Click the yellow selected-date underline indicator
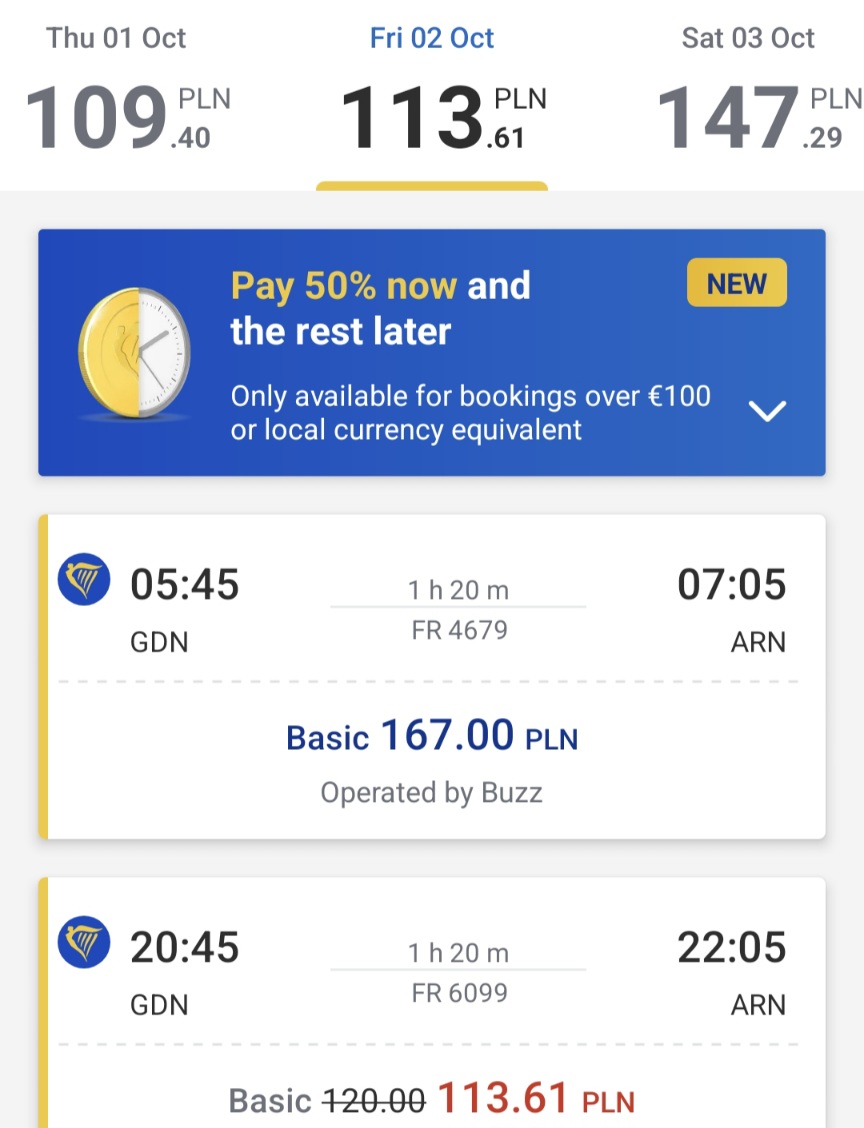 [x=432, y=186]
